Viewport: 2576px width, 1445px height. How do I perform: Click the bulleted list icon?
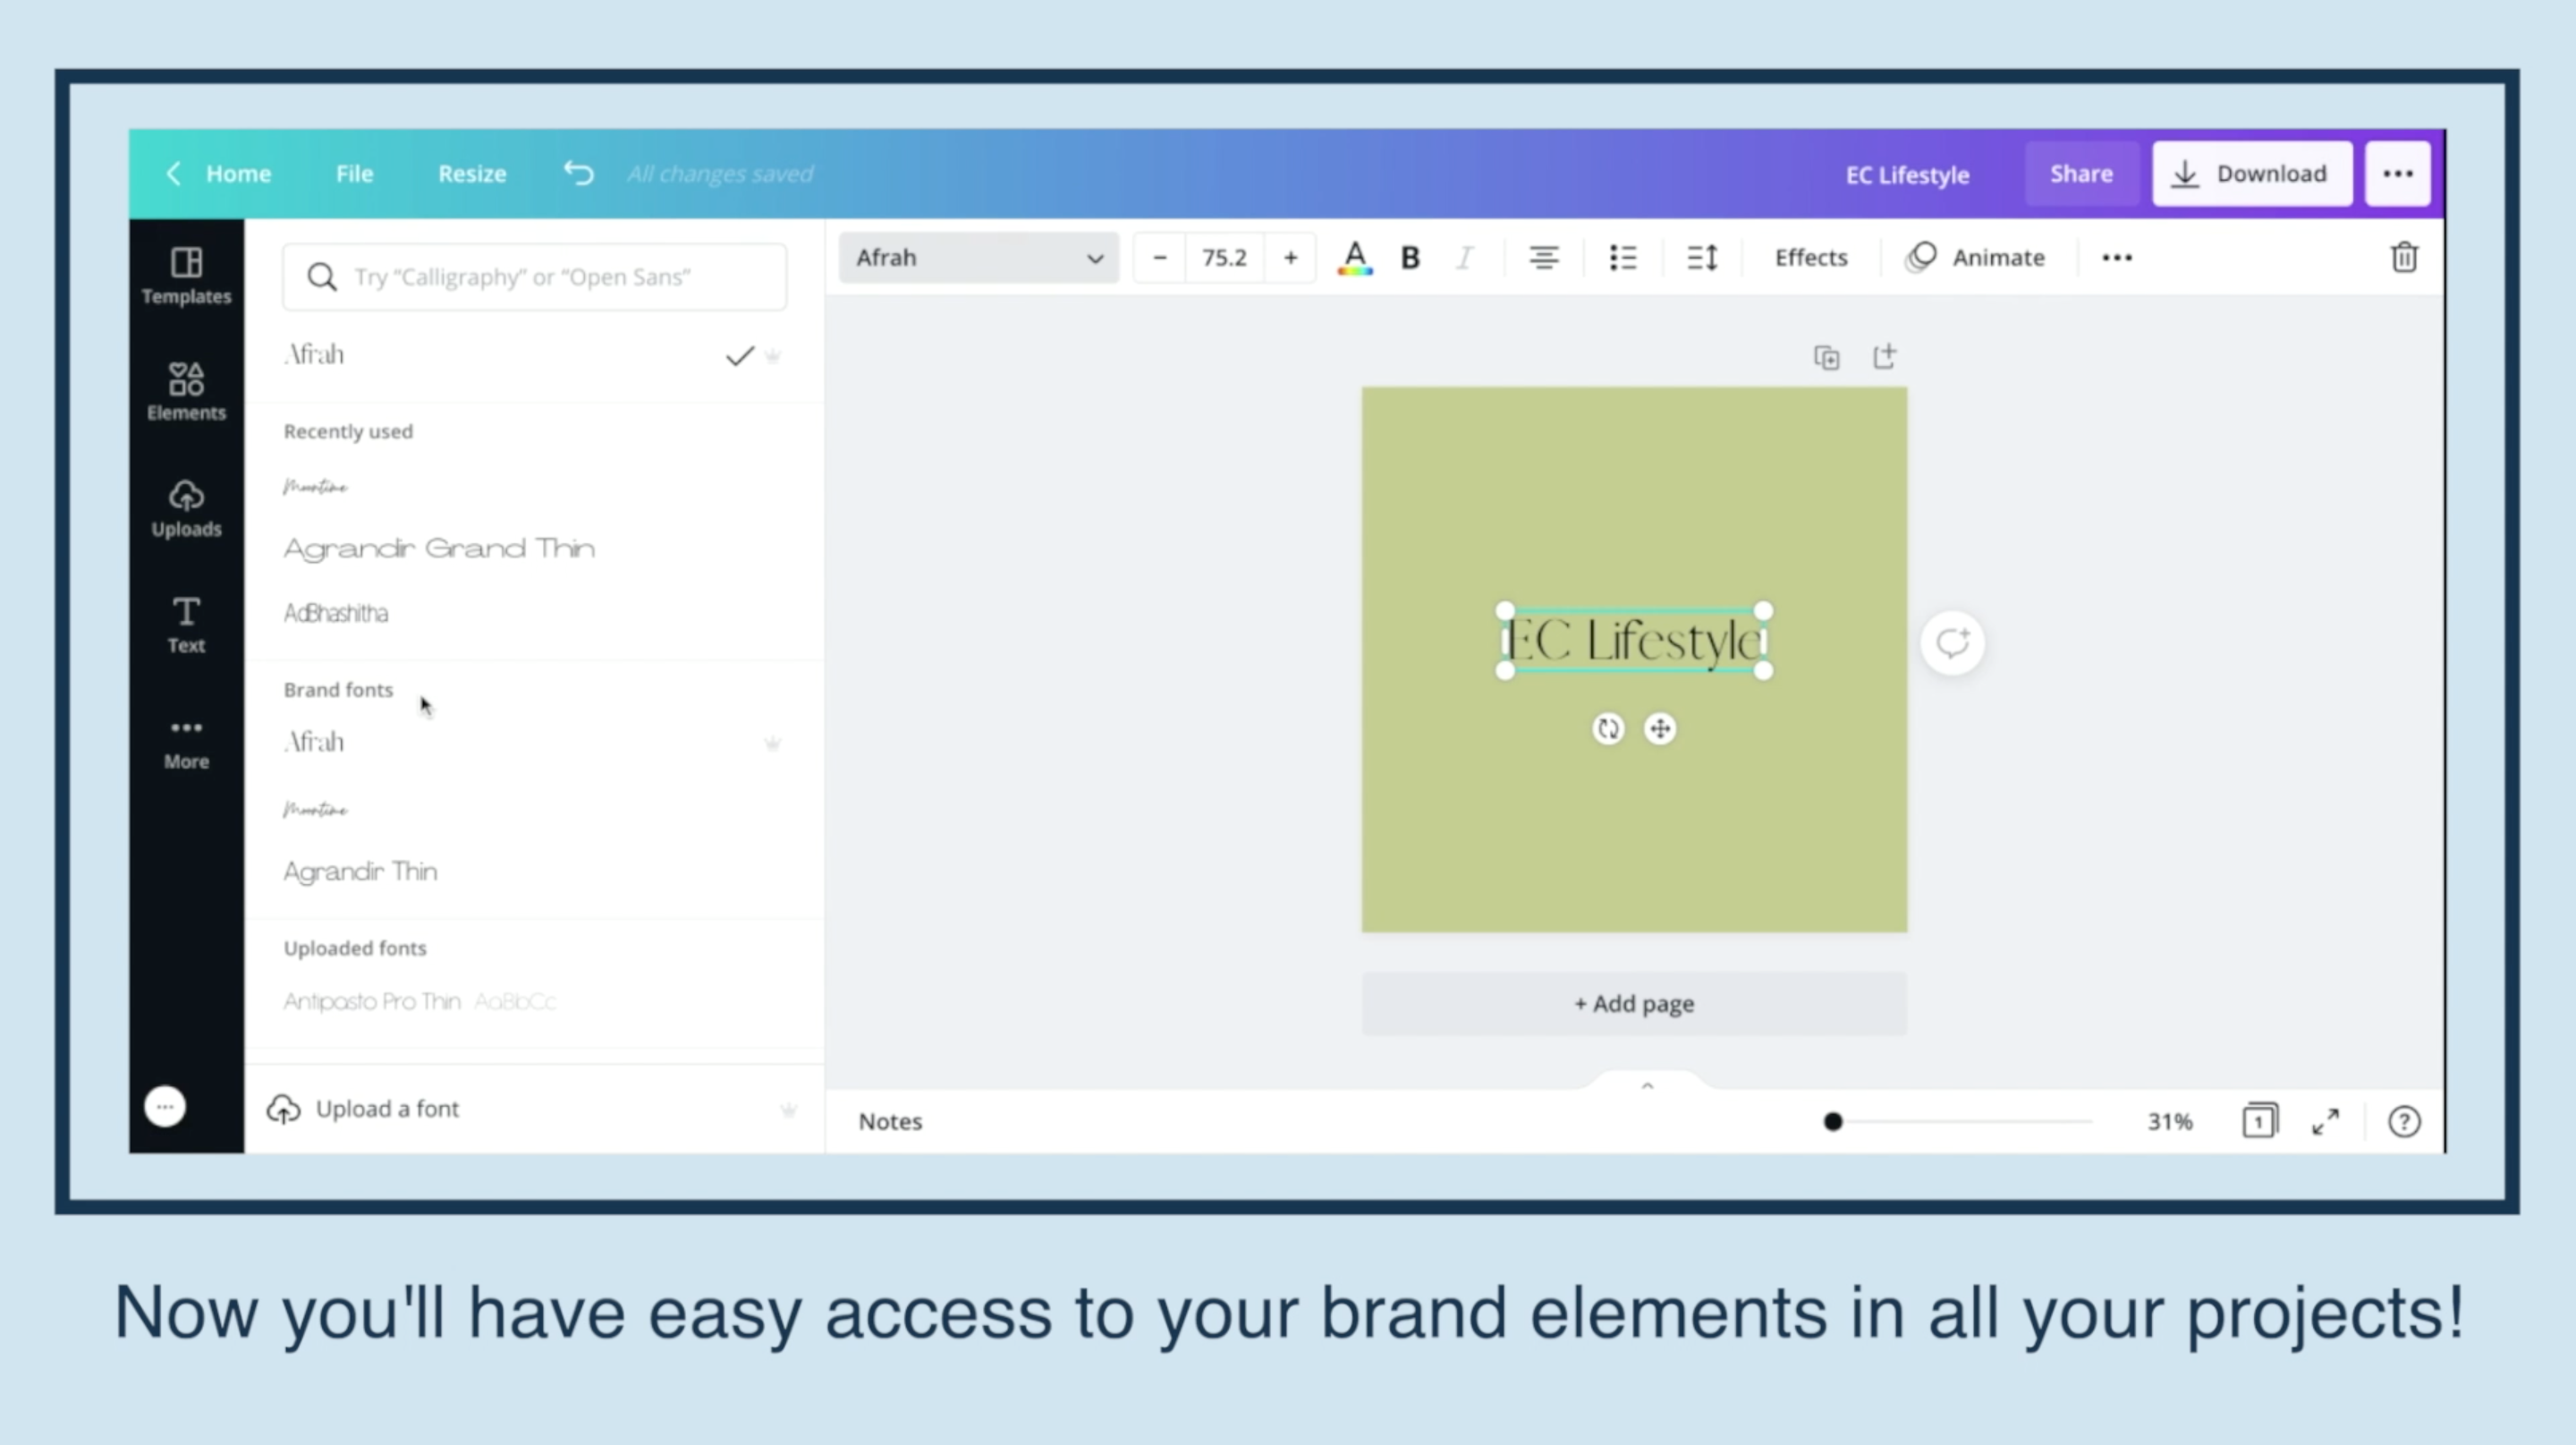(x=1623, y=258)
